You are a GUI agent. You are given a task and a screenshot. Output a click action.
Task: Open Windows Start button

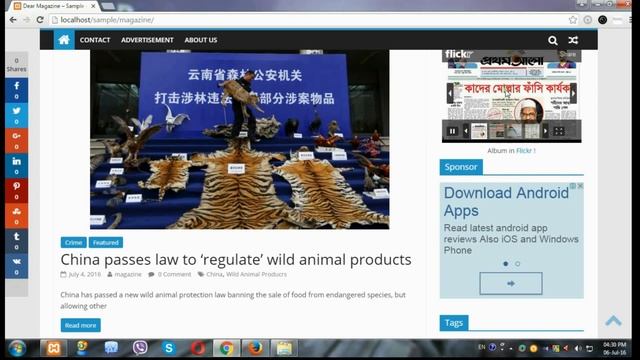pyautogui.click(x=17, y=348)
